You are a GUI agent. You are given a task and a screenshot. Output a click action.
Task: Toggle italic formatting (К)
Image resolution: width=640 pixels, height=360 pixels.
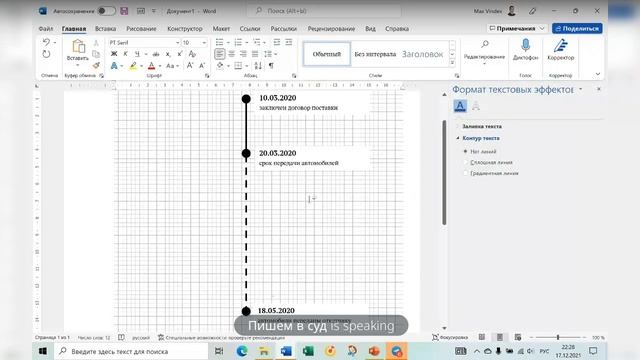coord(125,54)
